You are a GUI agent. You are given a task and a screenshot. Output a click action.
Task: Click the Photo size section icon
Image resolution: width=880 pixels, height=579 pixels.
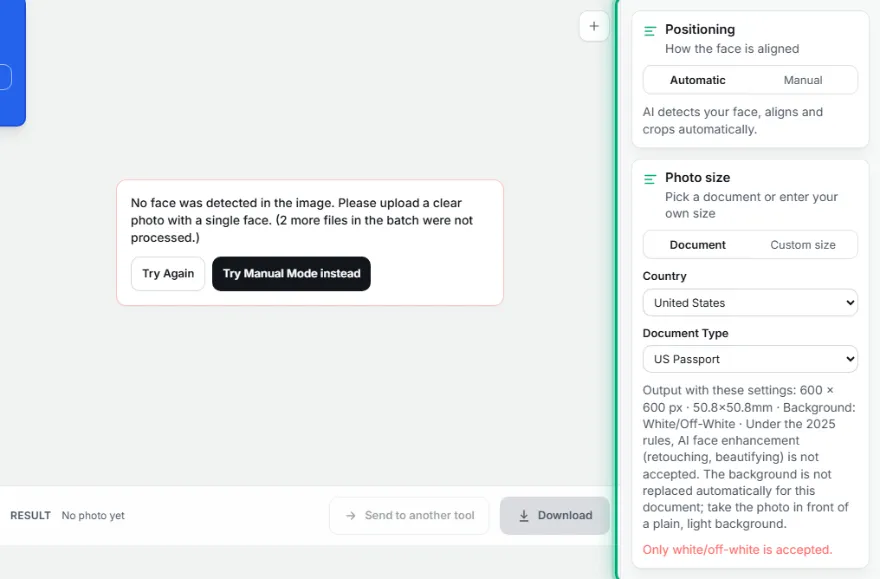[x=650, y=179]
